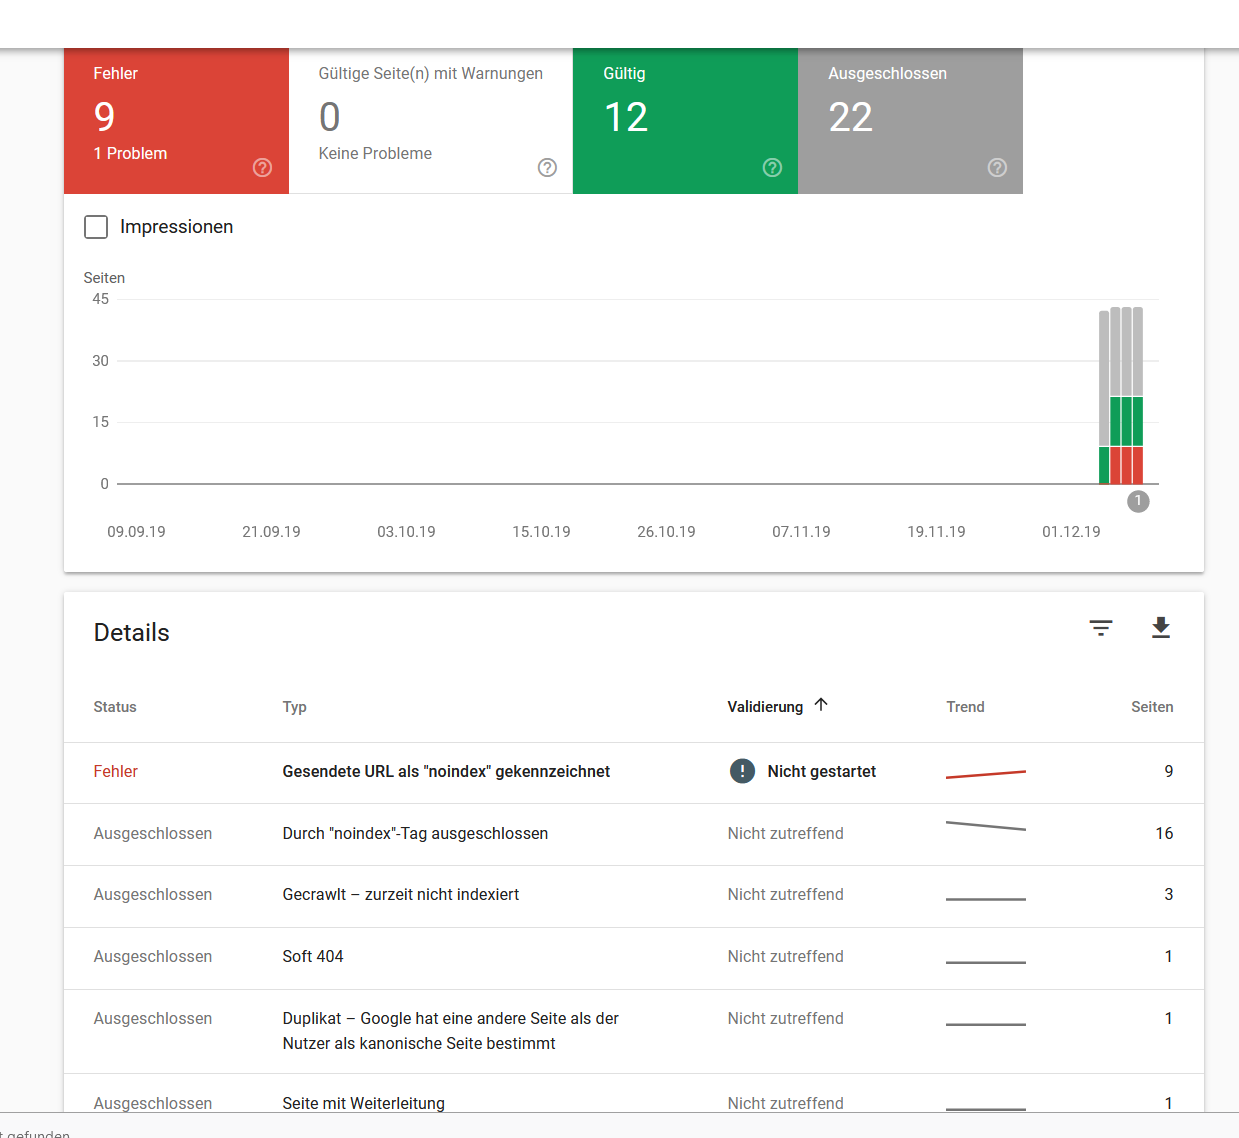Open row Durch "noindex"-Tag ausgeschlossen

pos(634,834)
